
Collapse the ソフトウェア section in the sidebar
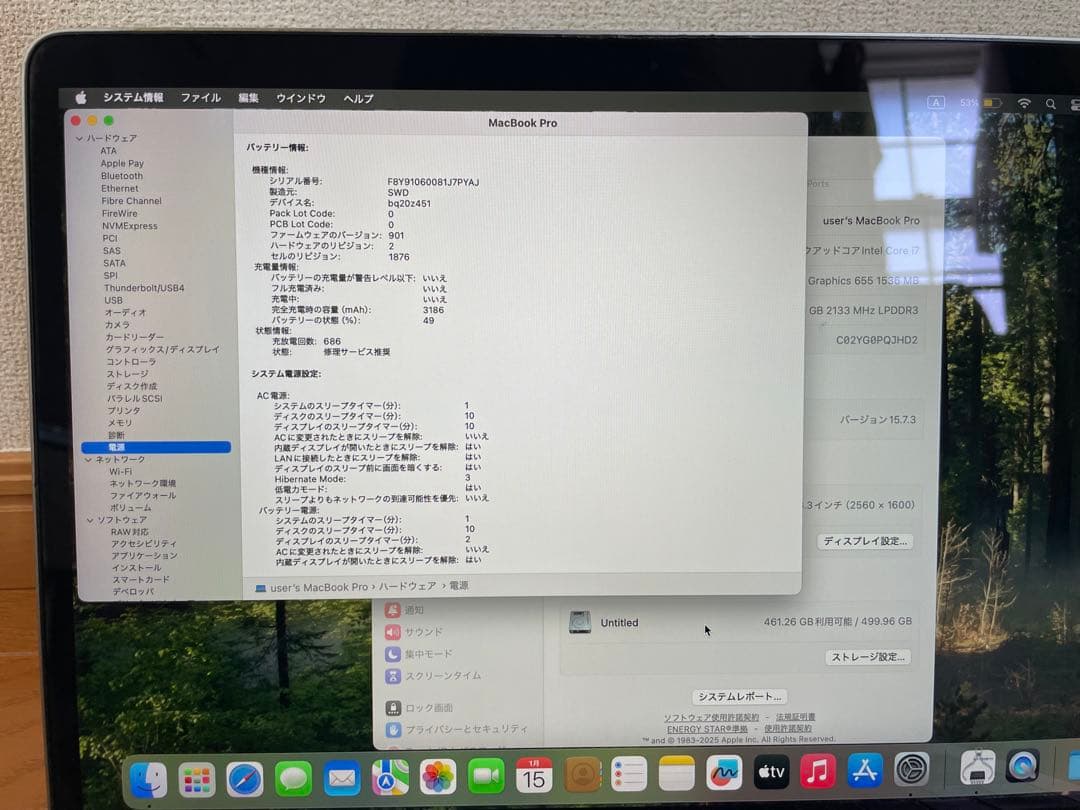tap(92, 519)
